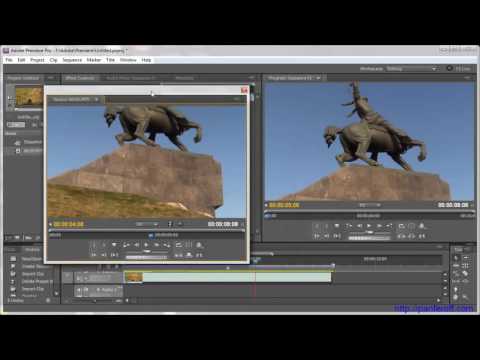
Task: Select the Selection tool in Tools panel
Action: (456, 258)
